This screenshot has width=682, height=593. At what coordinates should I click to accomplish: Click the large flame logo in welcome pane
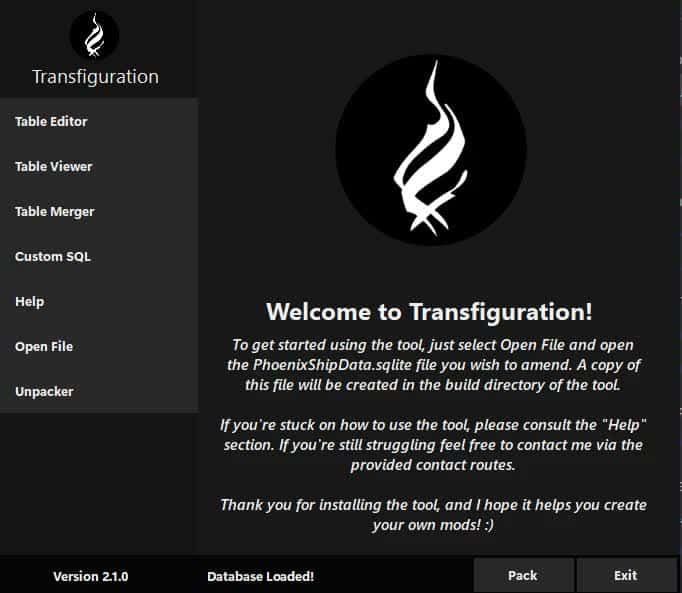431,149
